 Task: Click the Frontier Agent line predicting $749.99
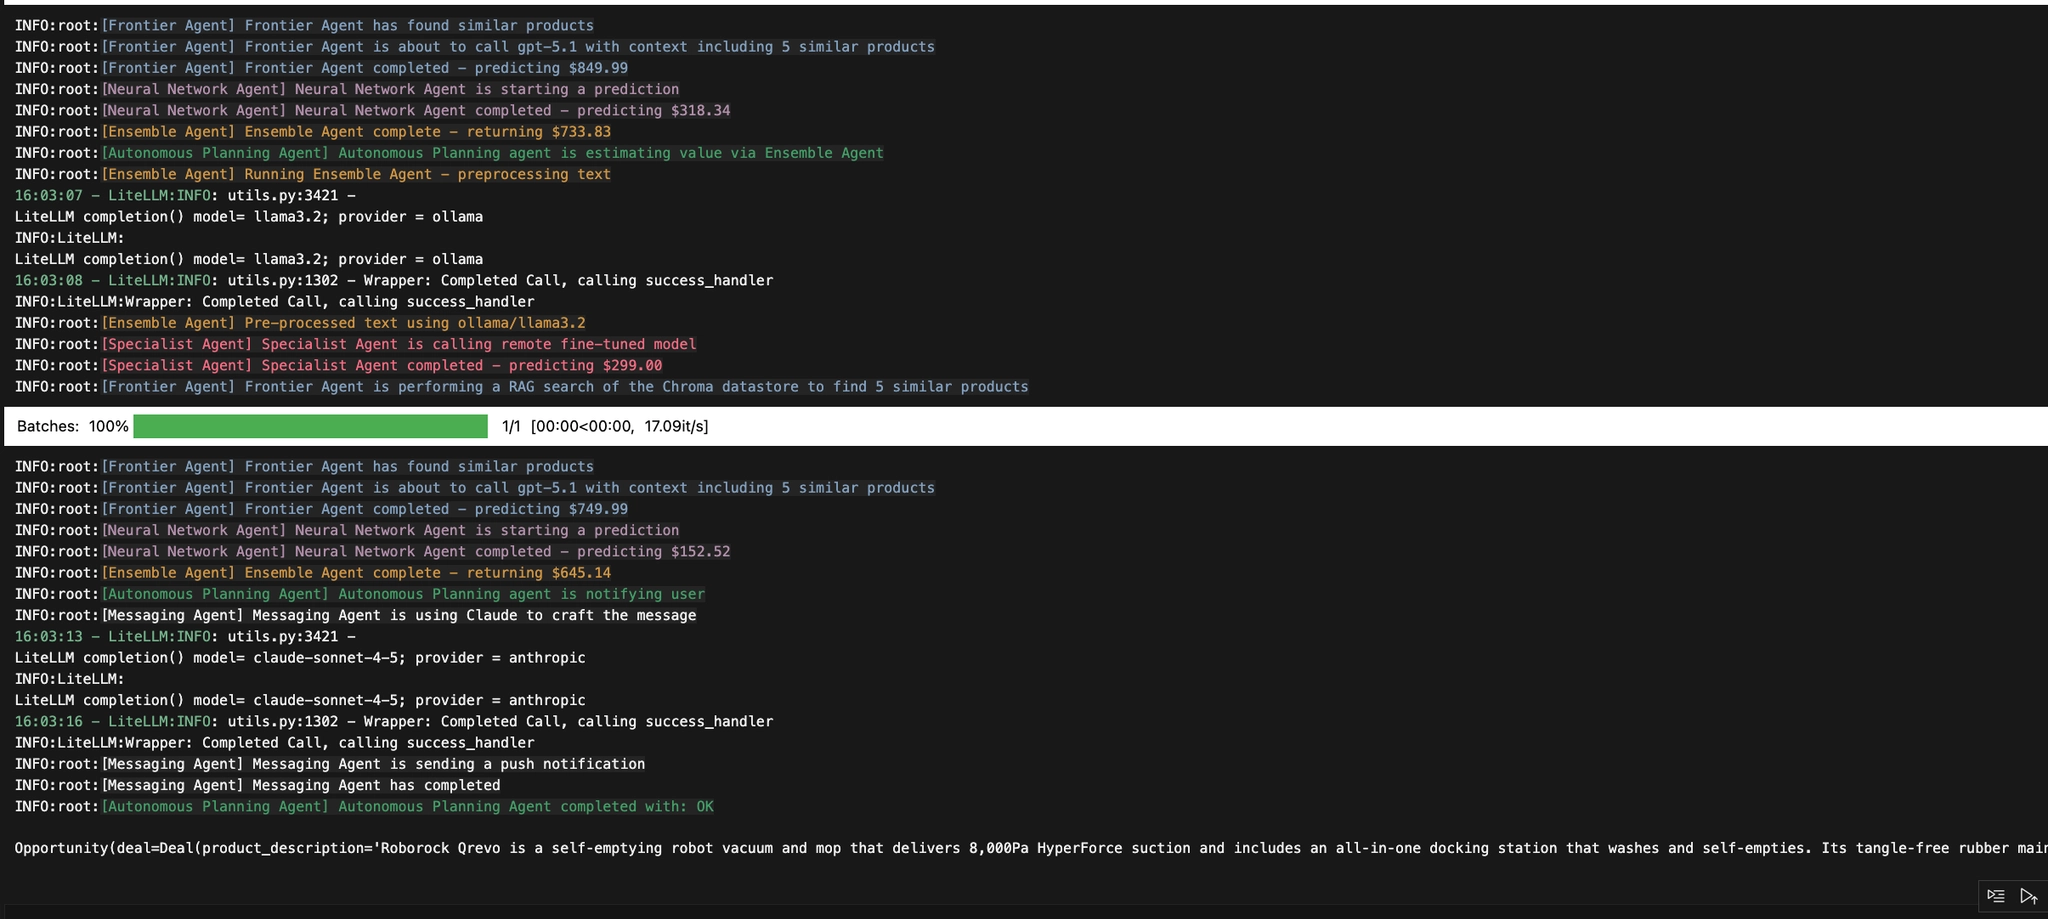click(321, 509)
